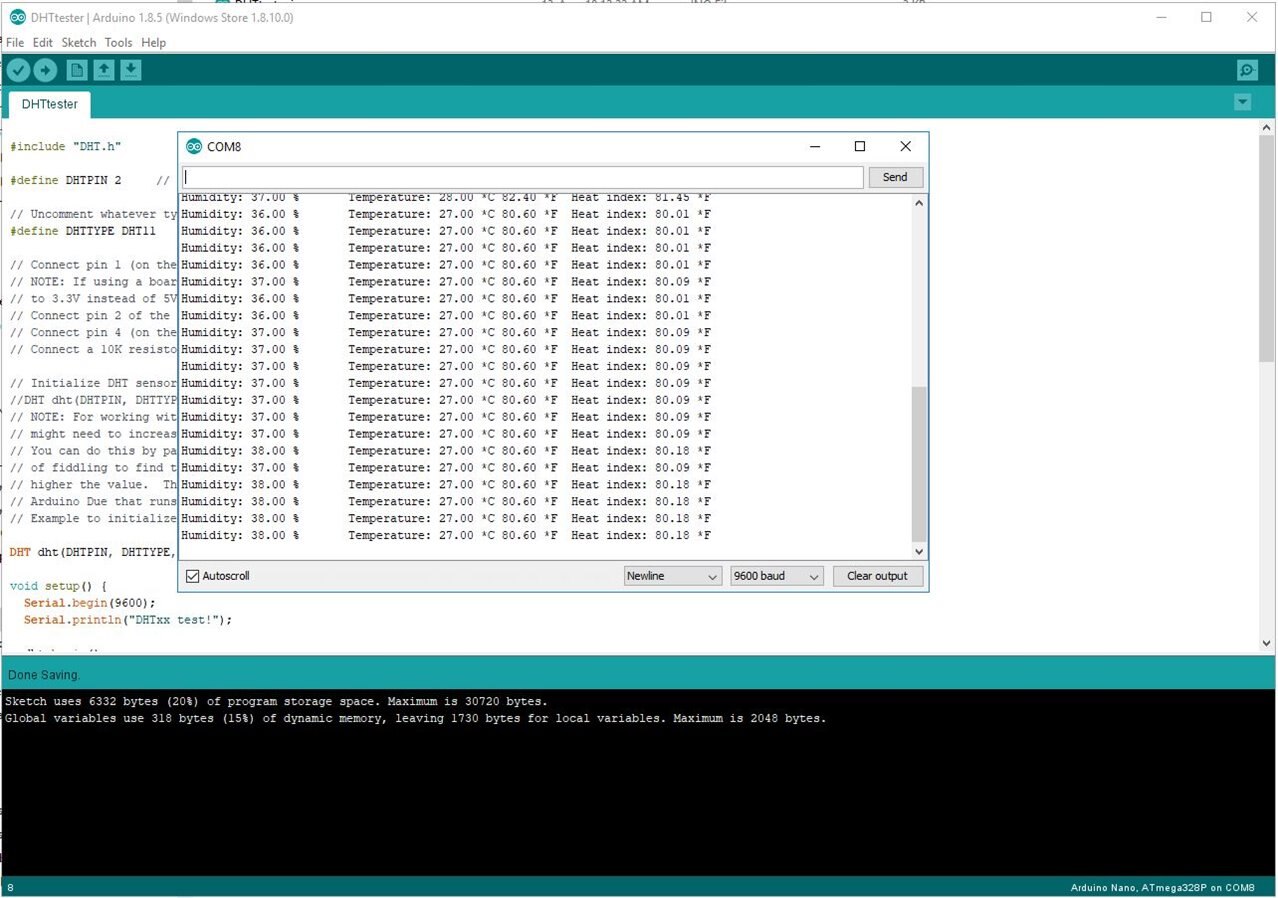Expand the tab options dropdown arrow

(x=1242, y=102)
